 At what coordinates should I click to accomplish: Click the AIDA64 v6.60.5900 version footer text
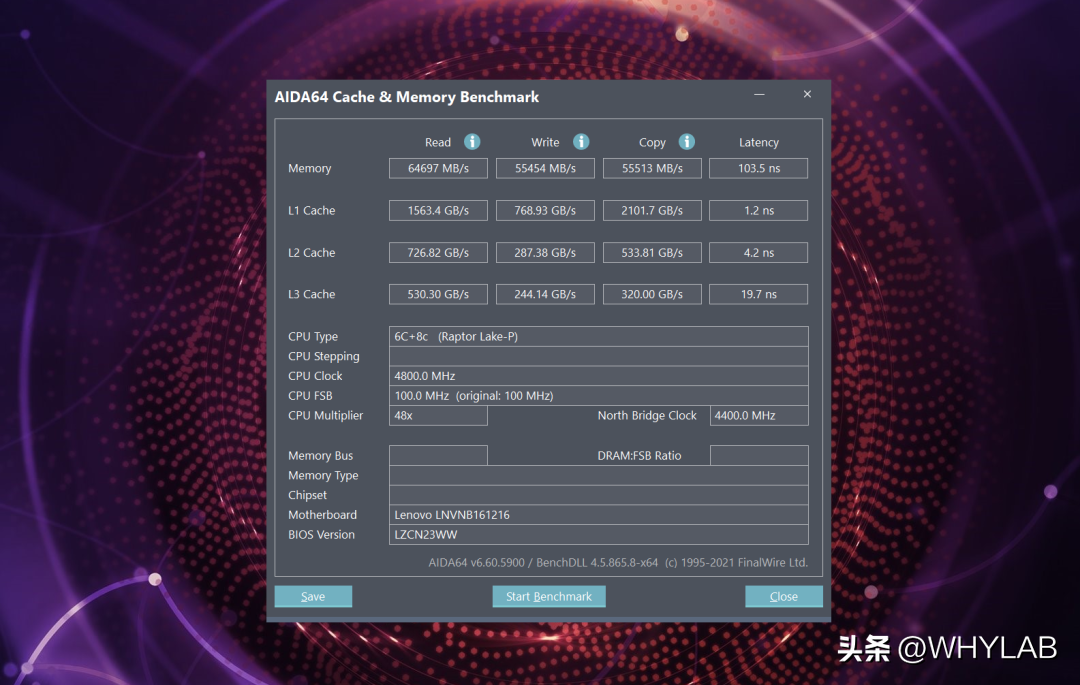618,562
